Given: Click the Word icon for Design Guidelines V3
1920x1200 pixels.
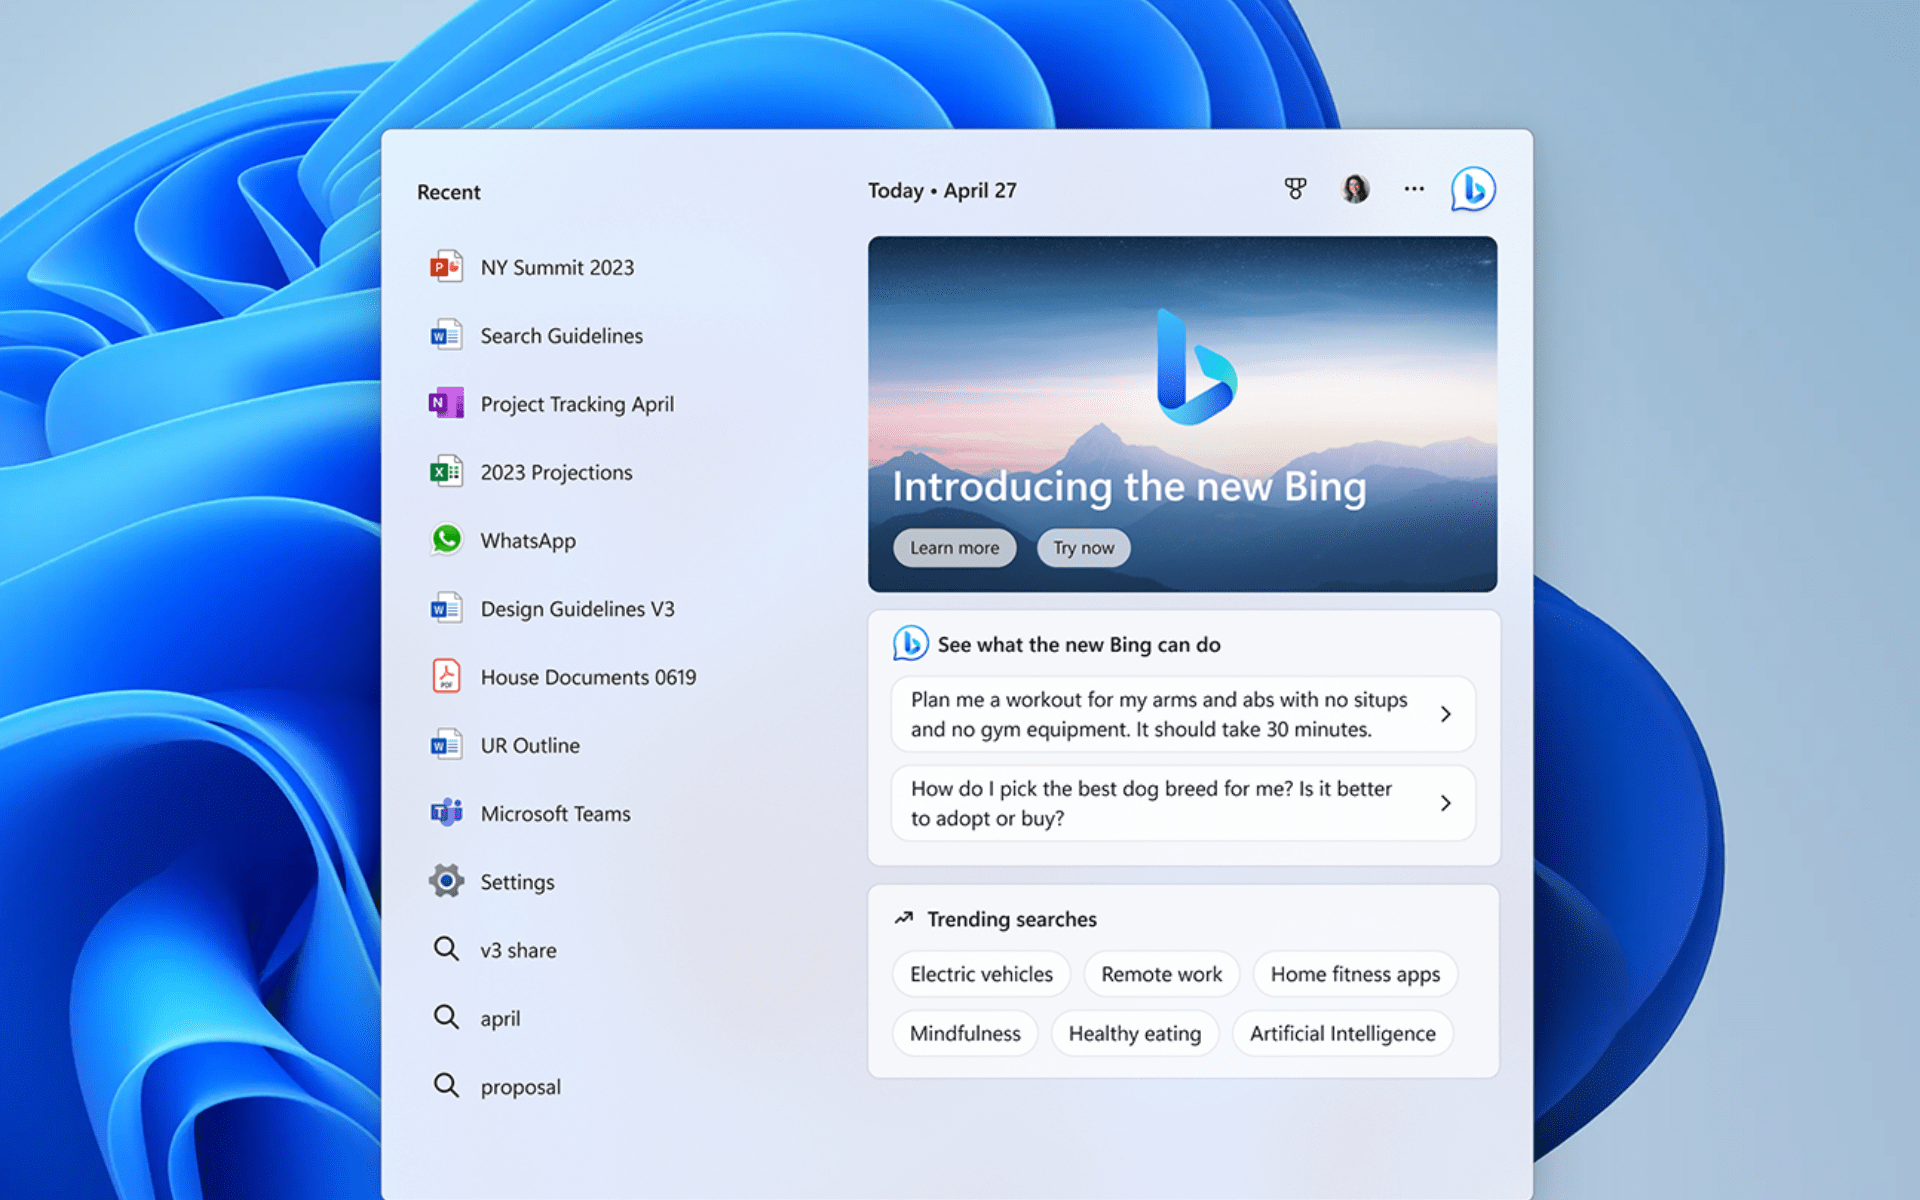Looking at the screenshot, I should pos(446,608).
